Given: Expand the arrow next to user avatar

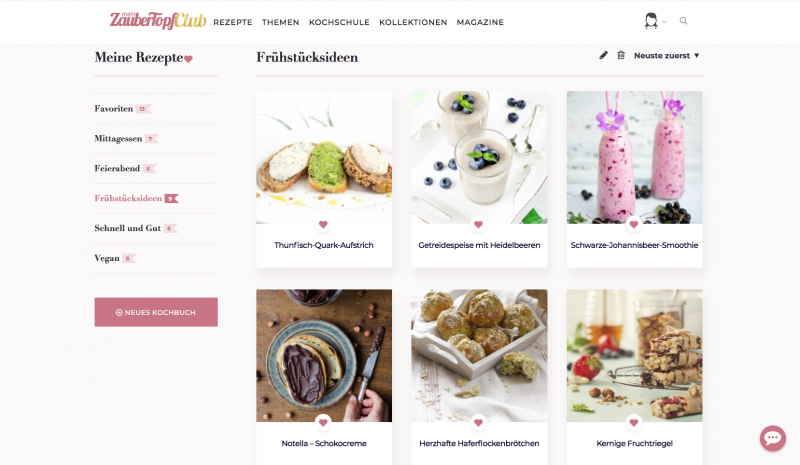Looking at the screenshot, I should tap(664, 22).
